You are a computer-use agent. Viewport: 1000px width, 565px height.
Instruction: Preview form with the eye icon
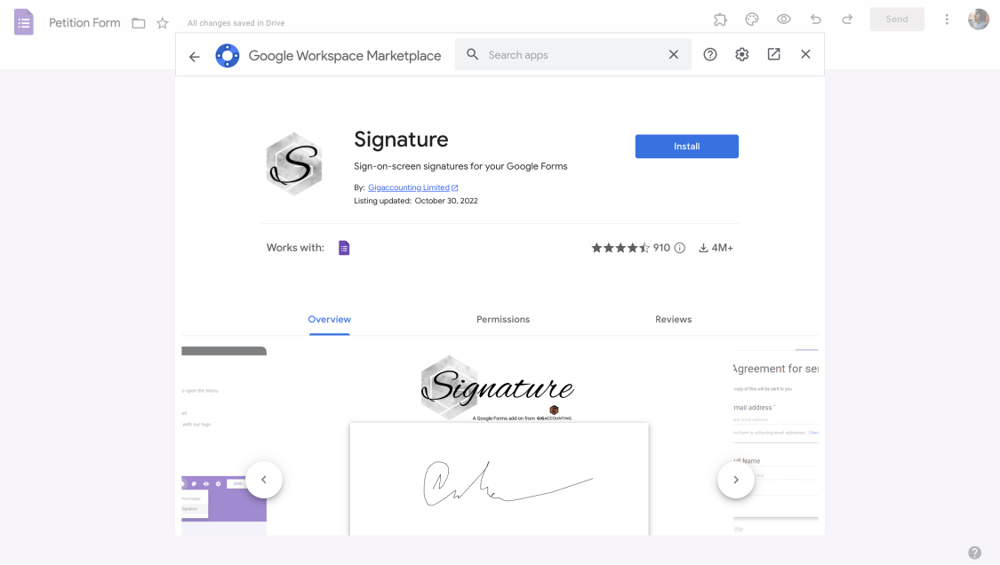pyautogui.click(x=784, y=19)
